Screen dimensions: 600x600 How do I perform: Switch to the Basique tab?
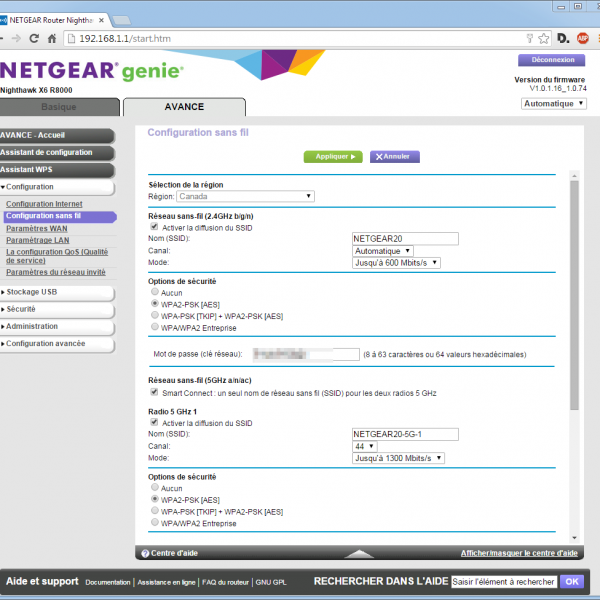(x=59, y=107)
